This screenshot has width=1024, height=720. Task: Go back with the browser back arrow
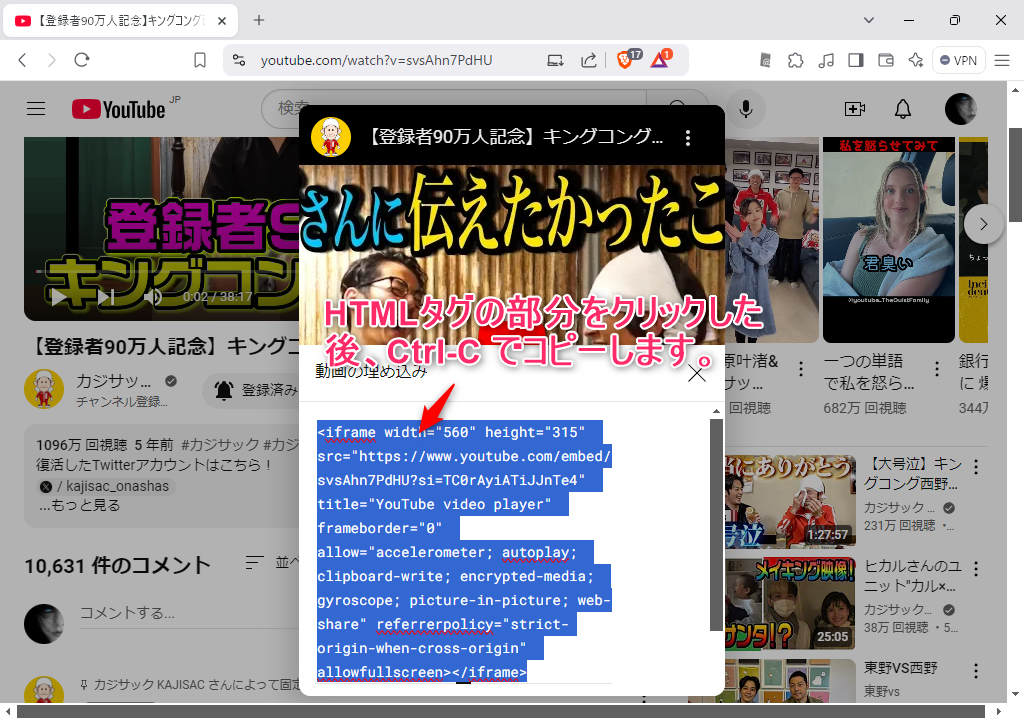22,60
